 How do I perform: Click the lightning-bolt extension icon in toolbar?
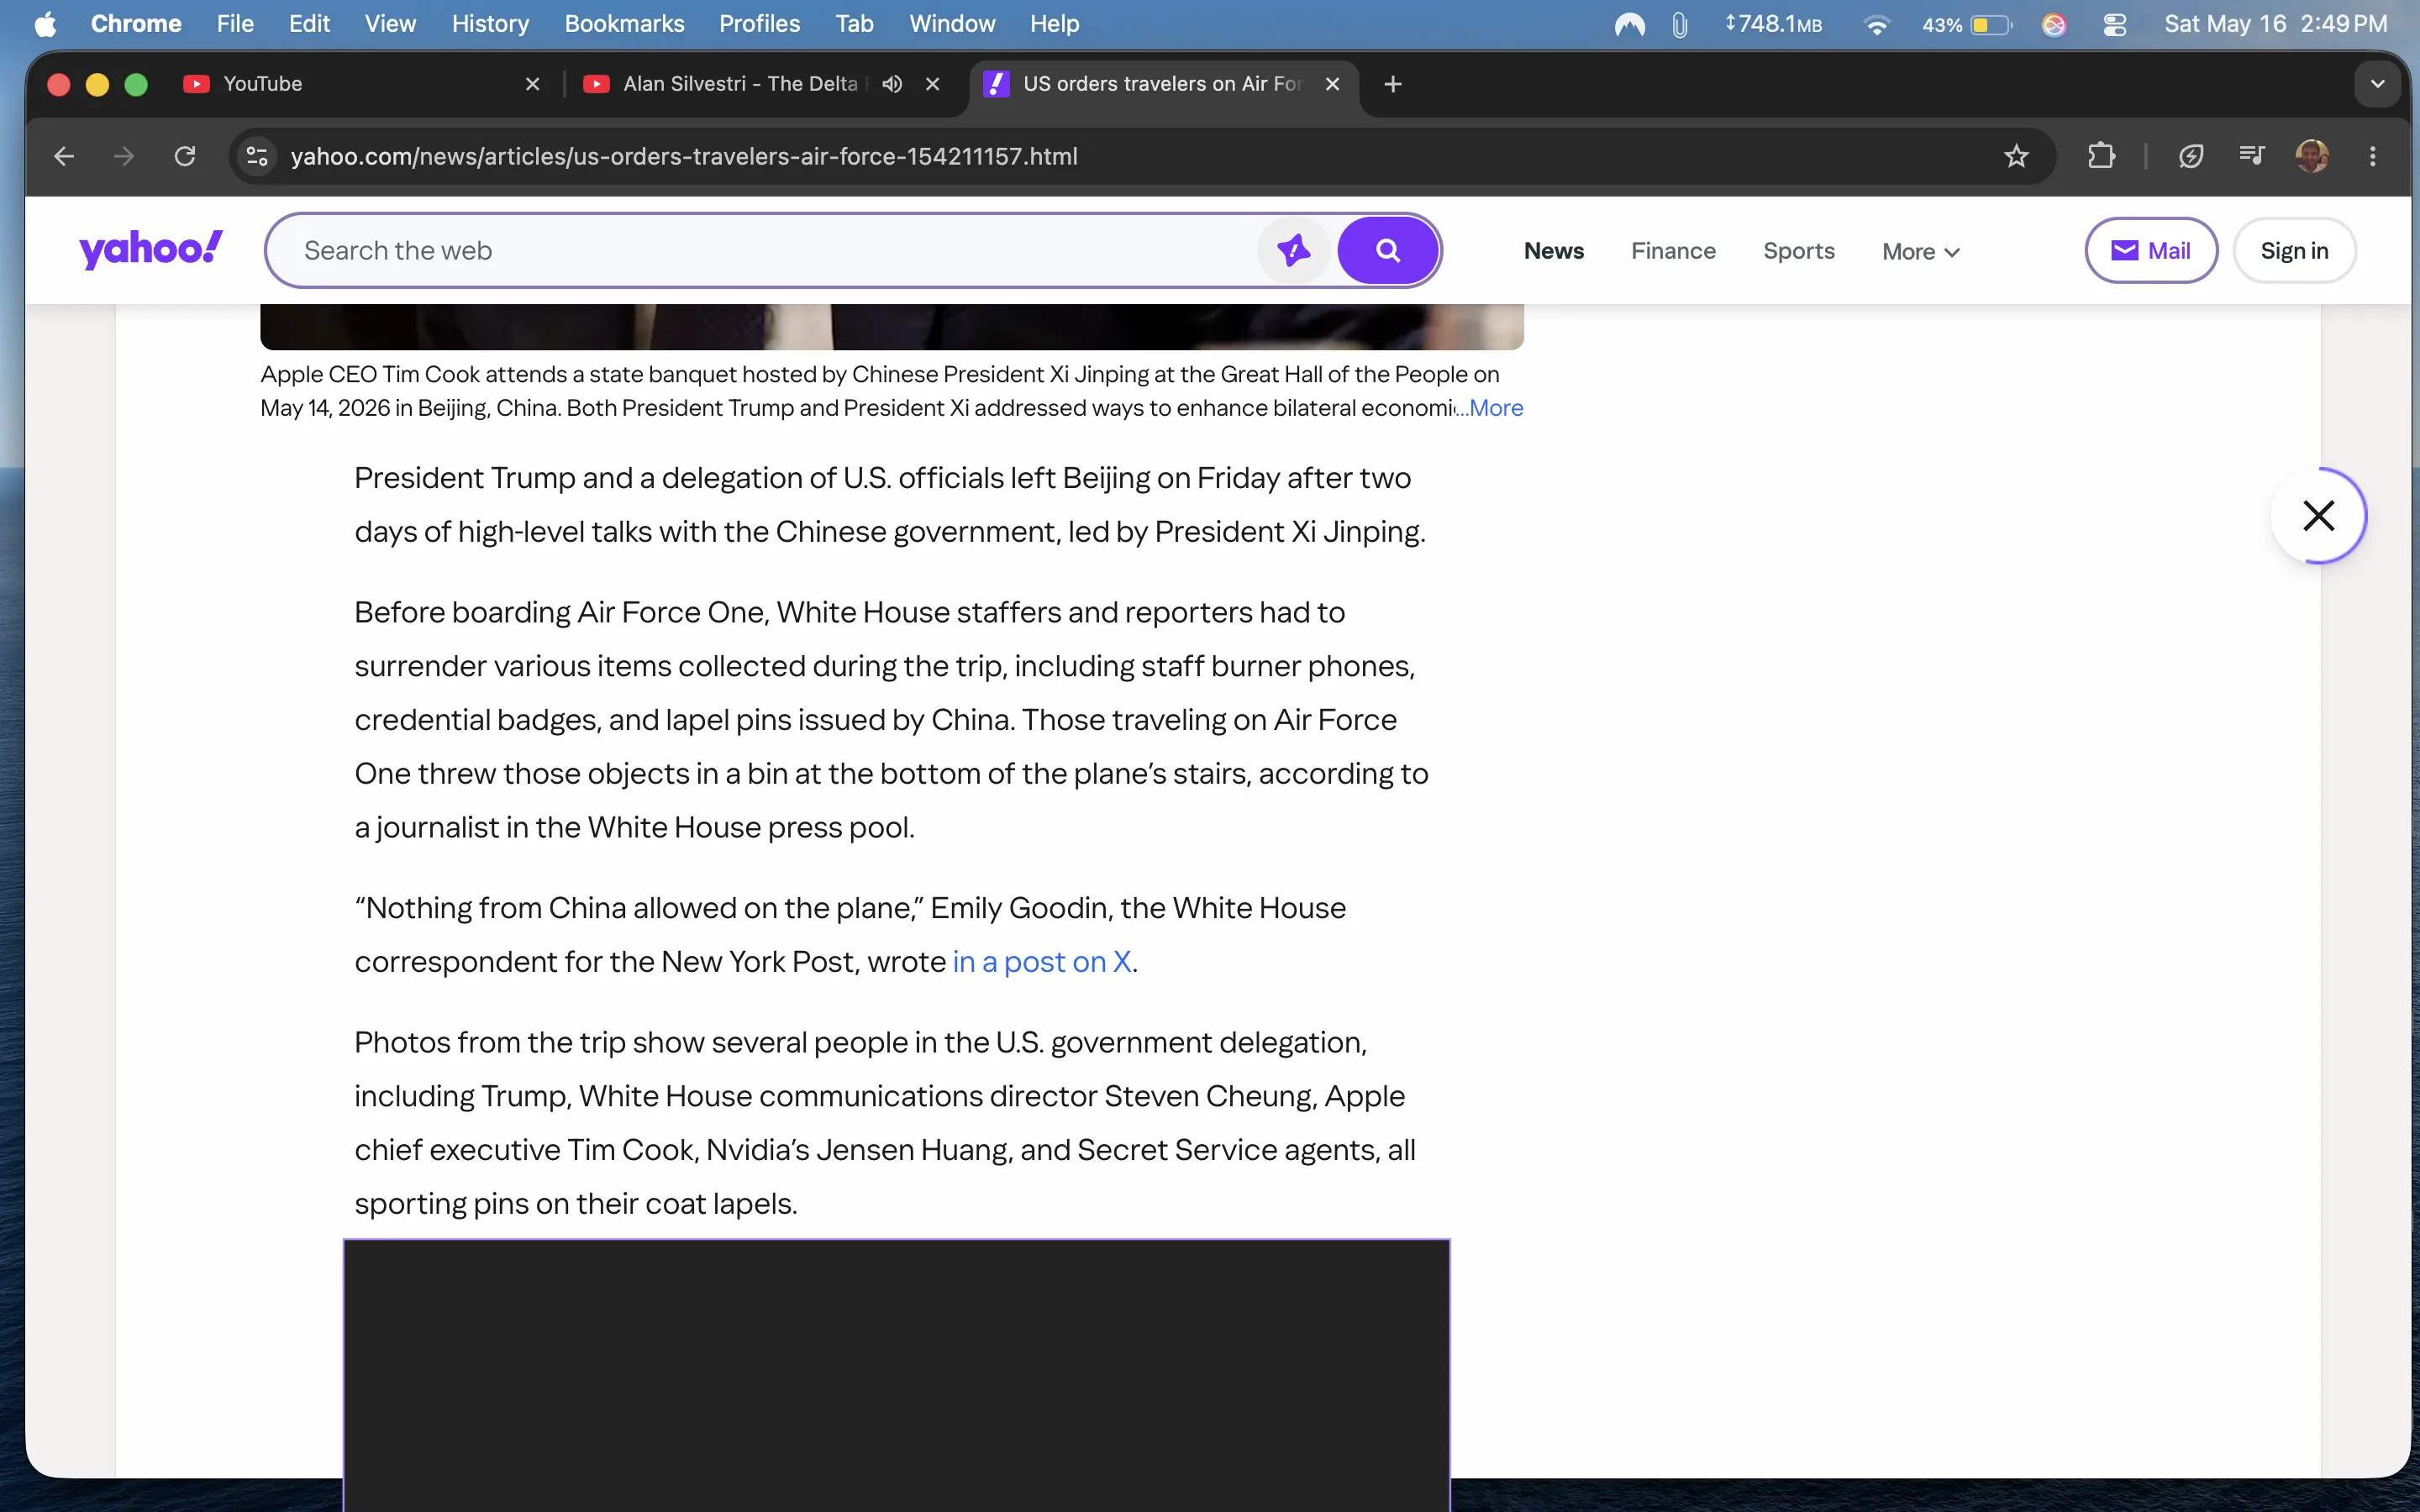point(2191,156)
